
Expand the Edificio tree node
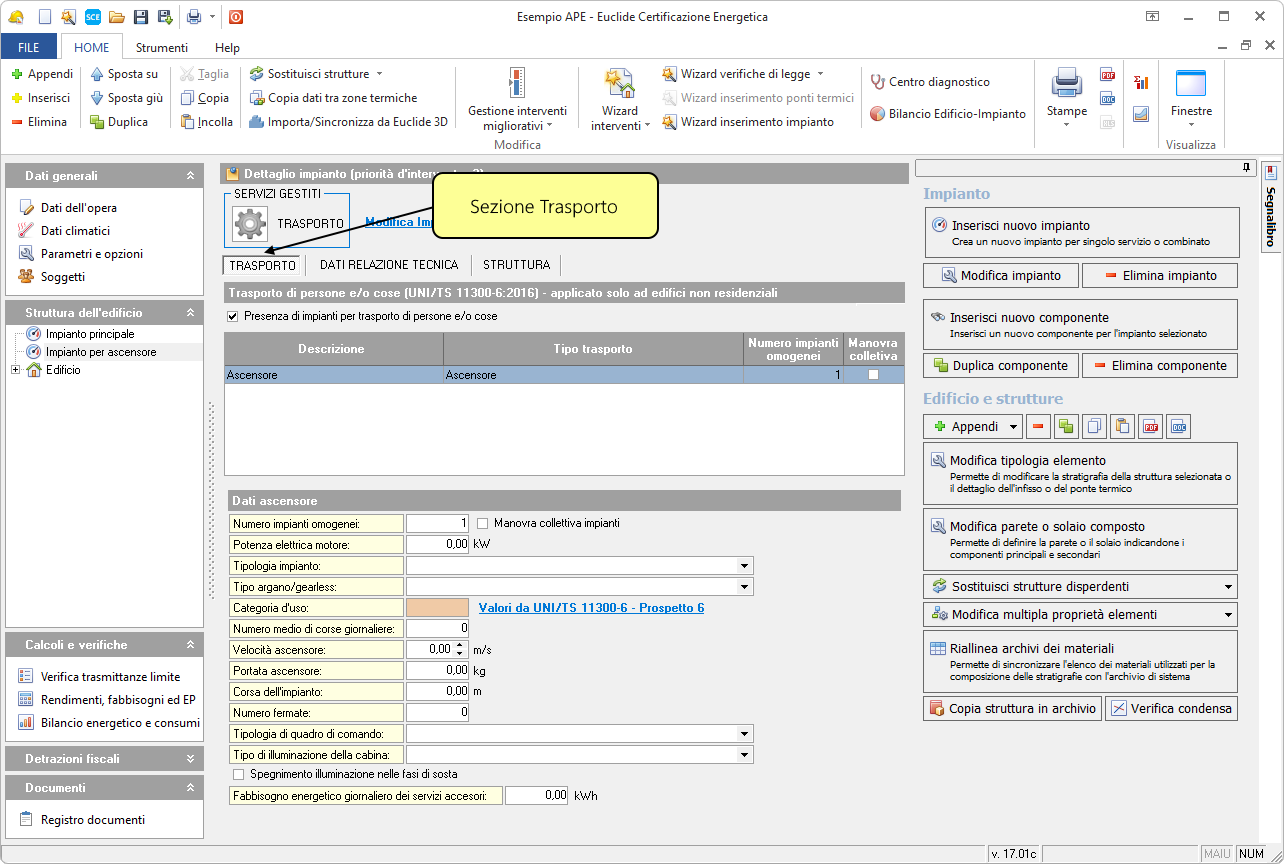click(15, 370)
